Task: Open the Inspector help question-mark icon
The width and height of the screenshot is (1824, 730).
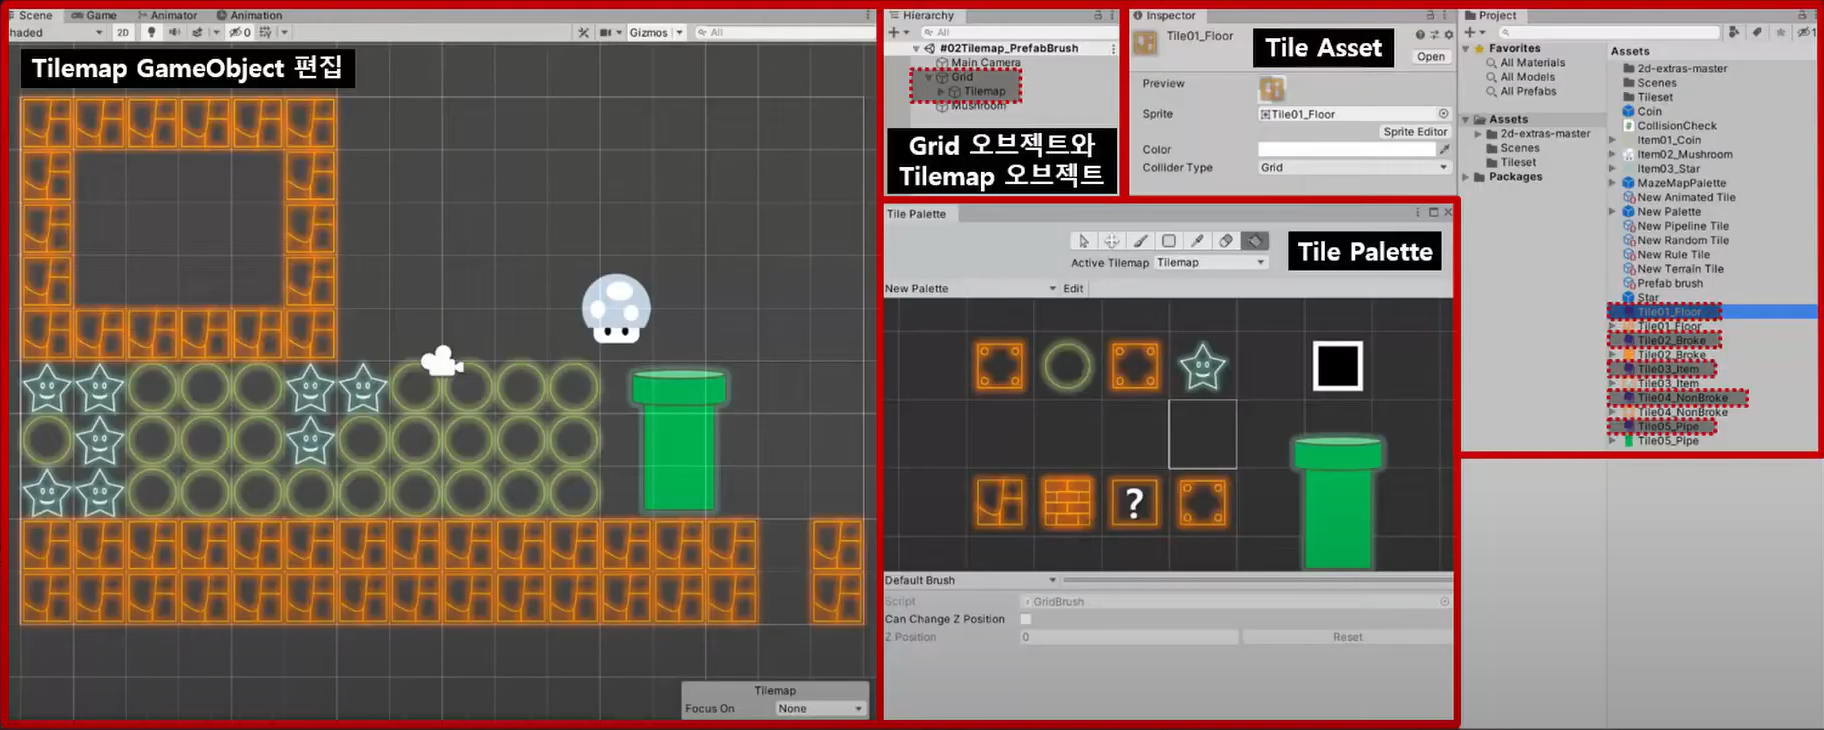Action: [x=1420, y=35]
